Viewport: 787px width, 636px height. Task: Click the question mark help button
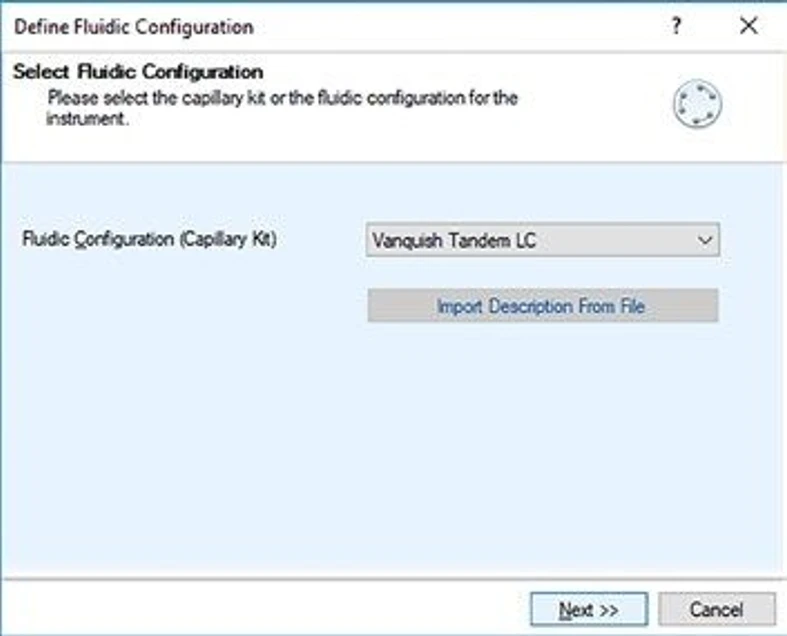(x=677, y=27)
